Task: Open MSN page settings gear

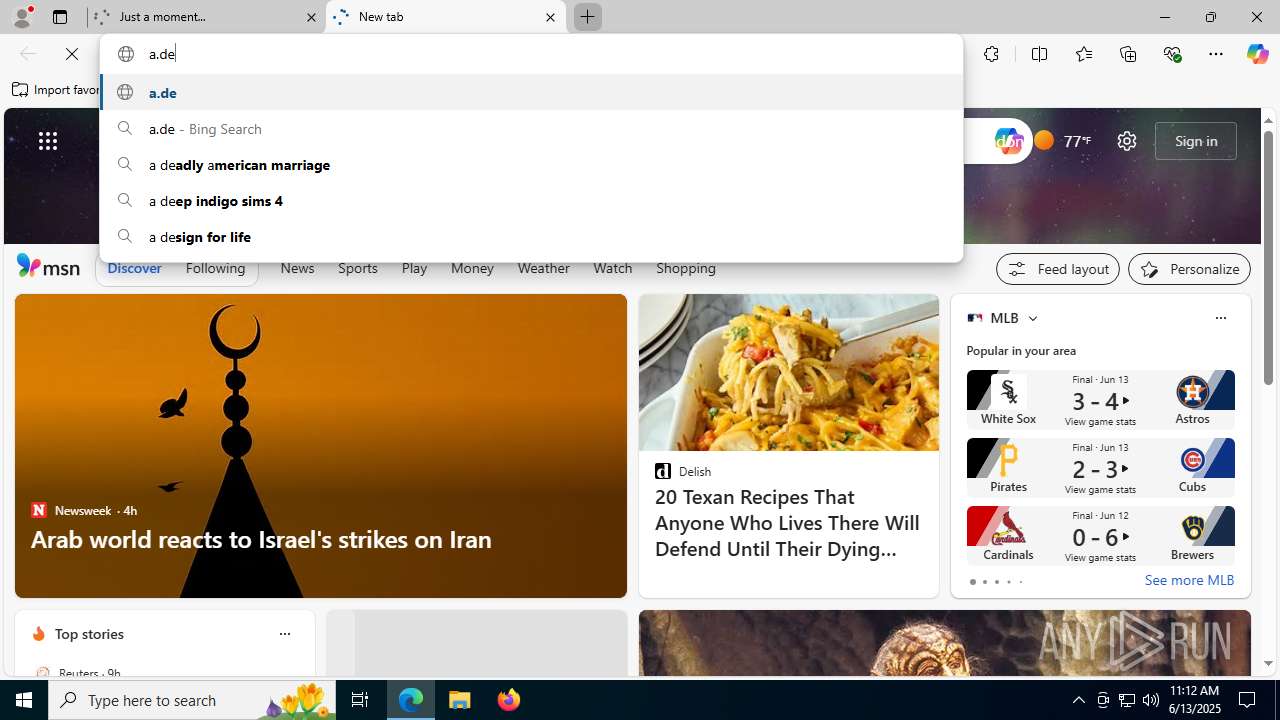Action: 1127,141
